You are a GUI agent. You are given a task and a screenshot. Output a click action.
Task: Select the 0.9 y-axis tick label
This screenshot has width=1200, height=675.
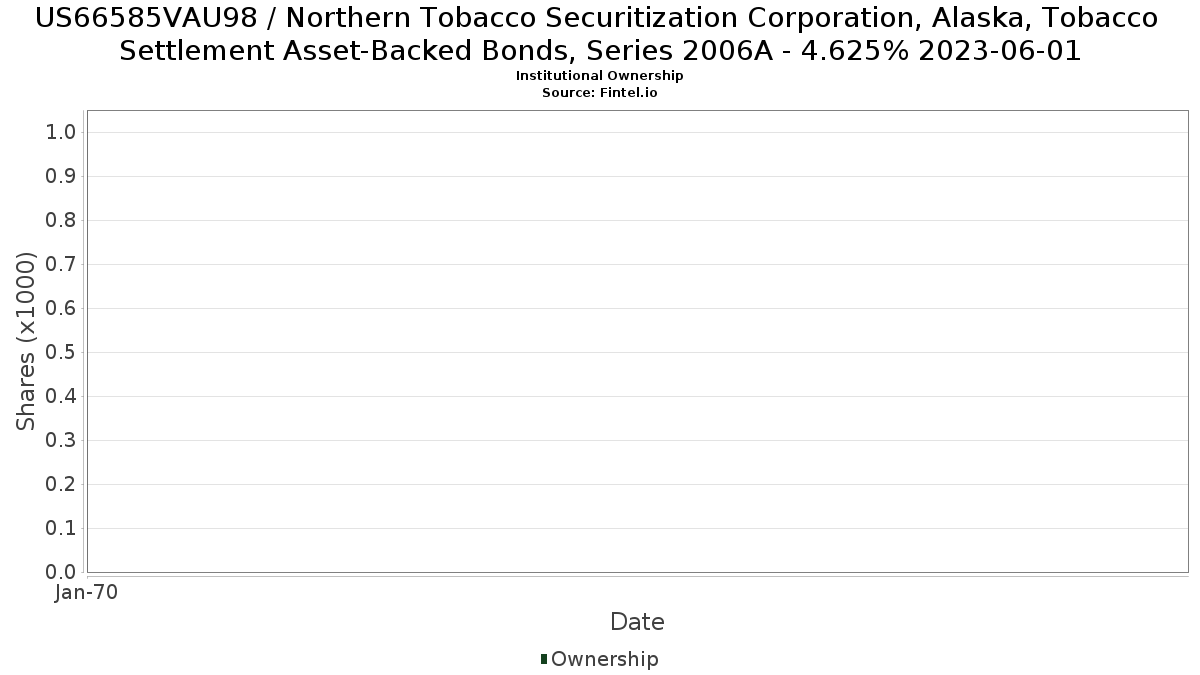[62, 177]
